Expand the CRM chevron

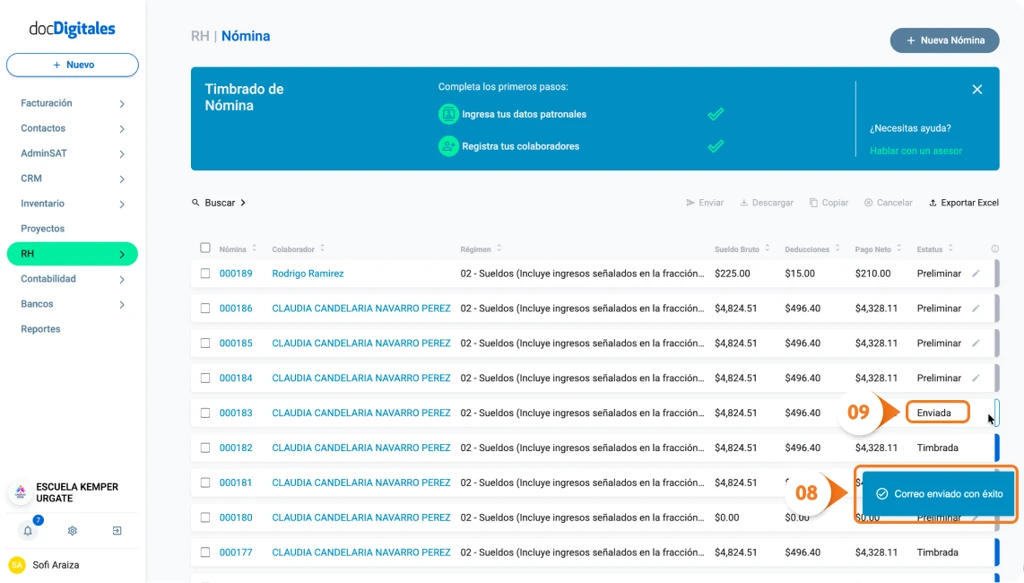(x=122, y=179)
